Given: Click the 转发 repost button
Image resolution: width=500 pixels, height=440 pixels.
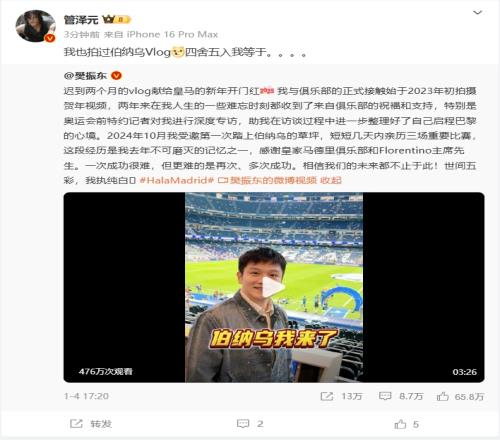Looking at the screenshot, I should click(x=91, y=424).
